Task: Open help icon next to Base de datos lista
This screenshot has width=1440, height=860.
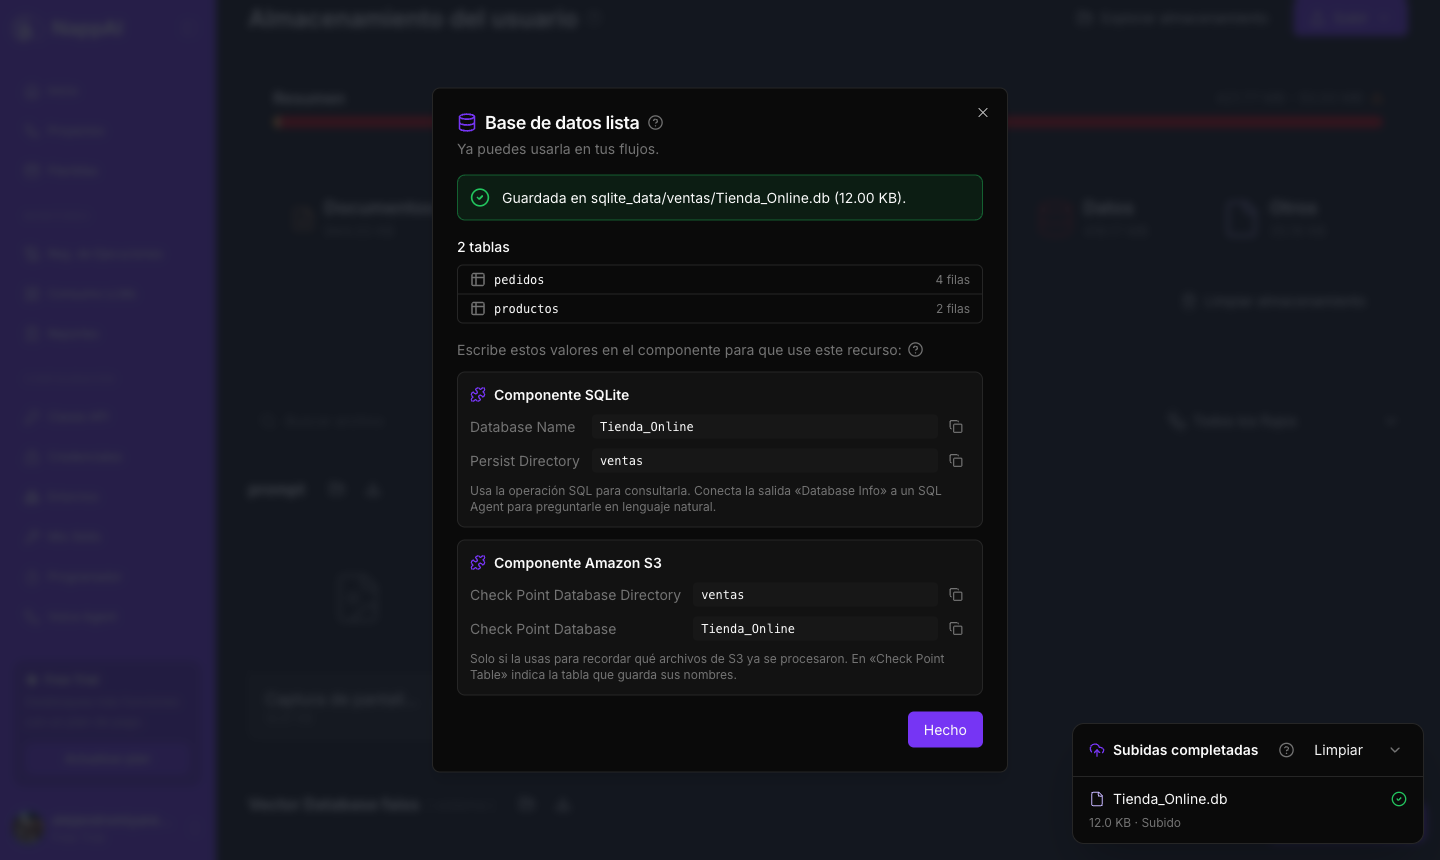Action: (x=656, y=123)
